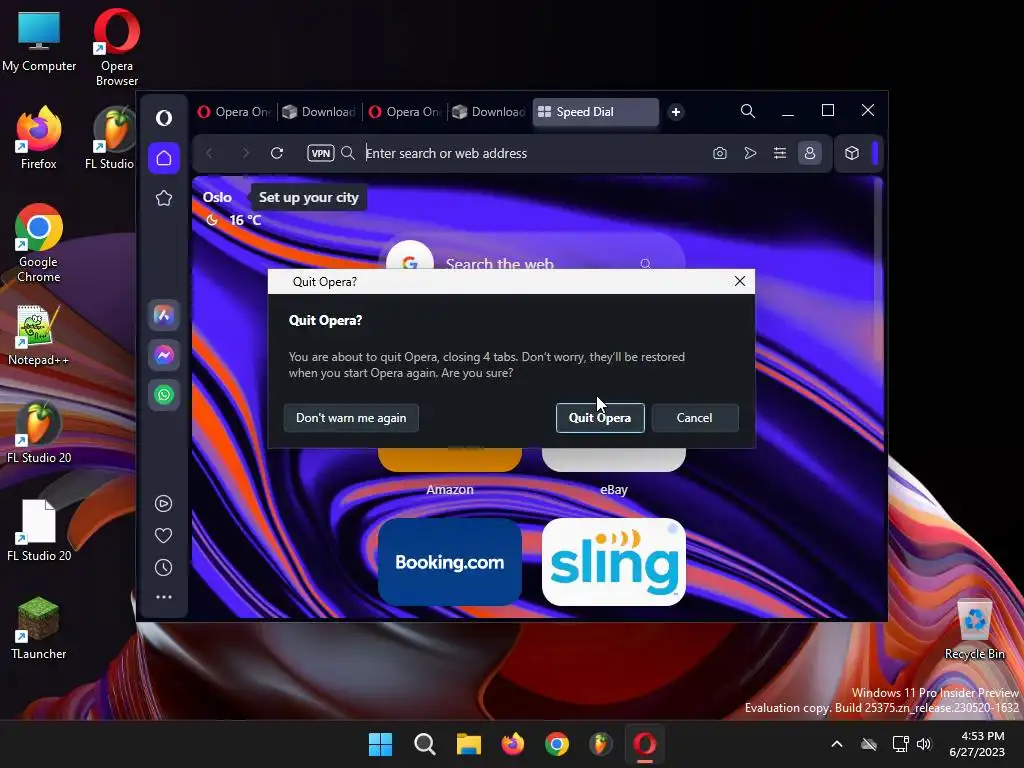Select the Speed Dial tab
Viewport: 1024px width, 768px height.
[x=596, y=112]
